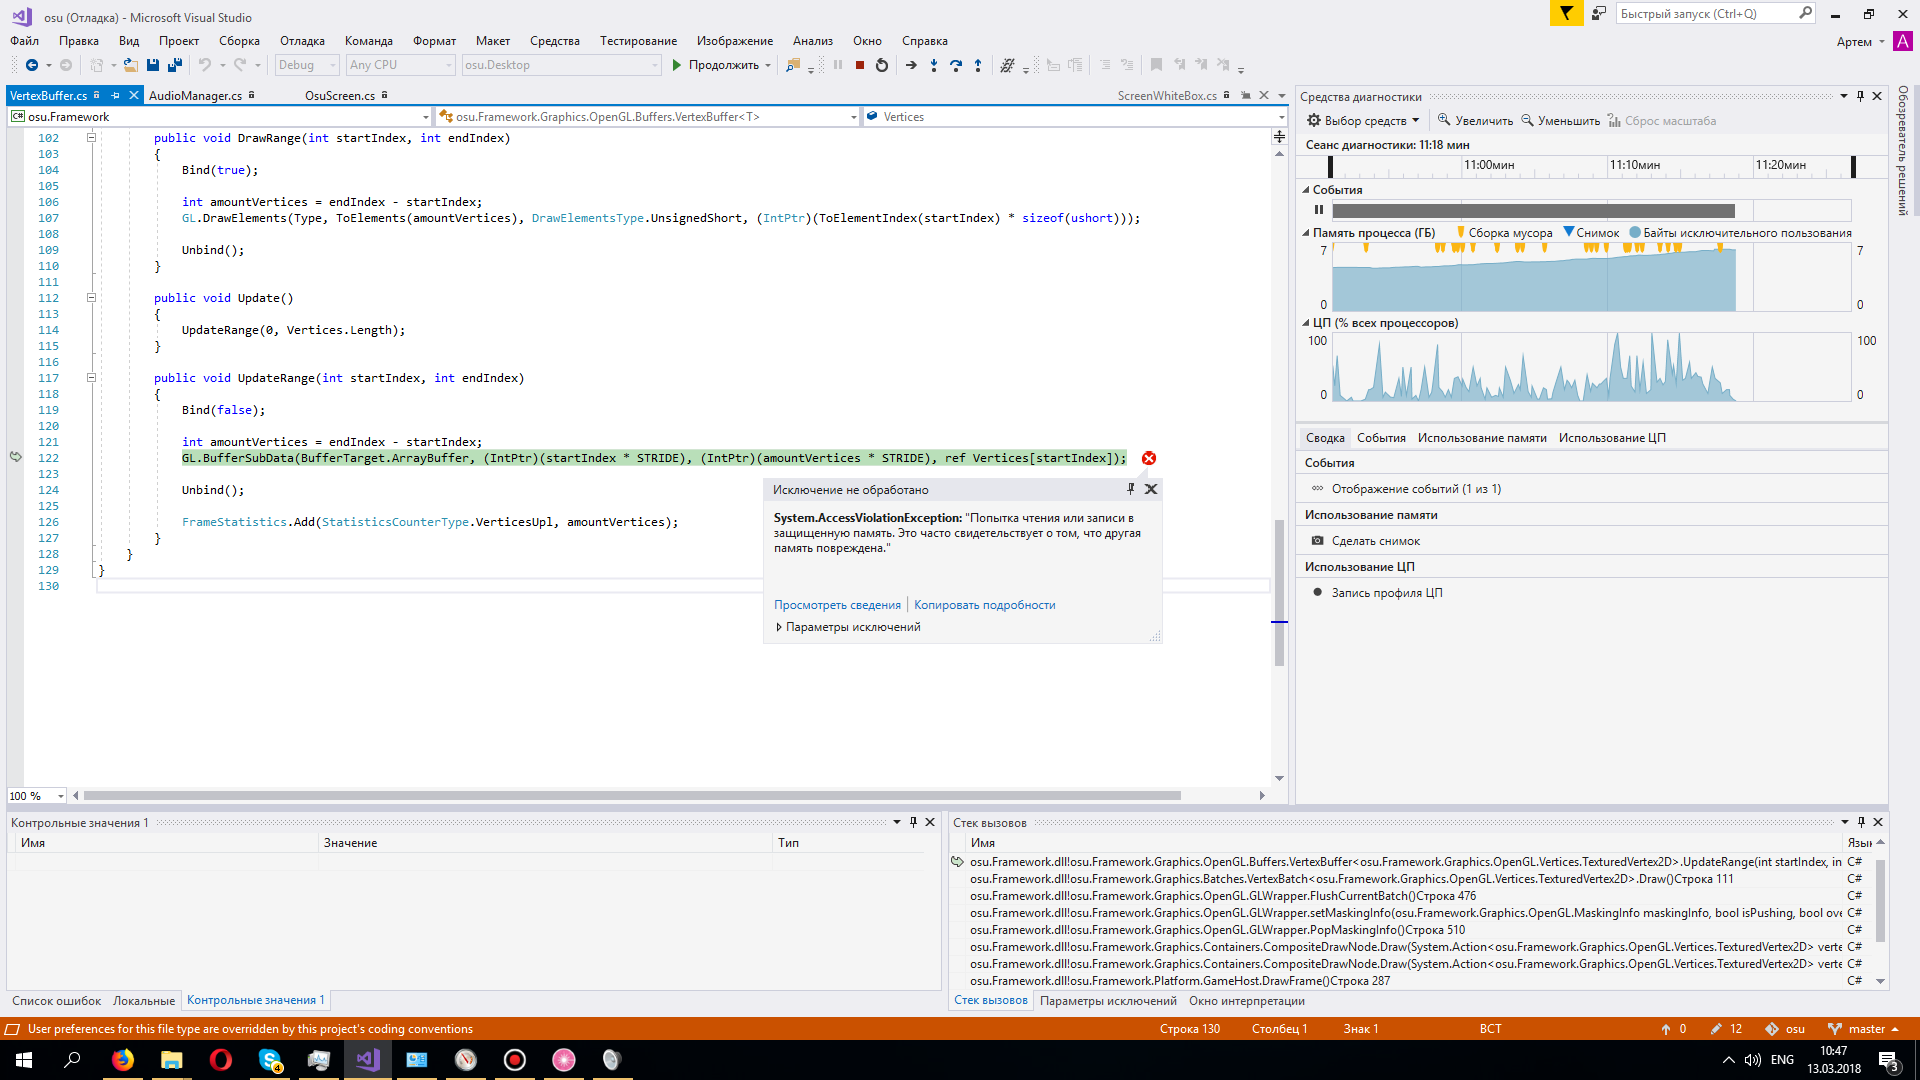Click the Копировать подробности link
1920x1080 pixels.
click(x=984, y=605)
